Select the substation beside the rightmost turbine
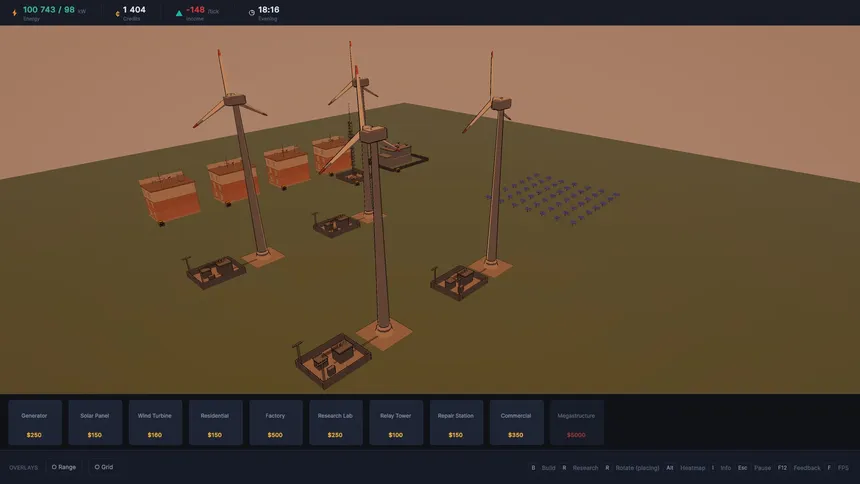The image size is (860, 484). 459,283
